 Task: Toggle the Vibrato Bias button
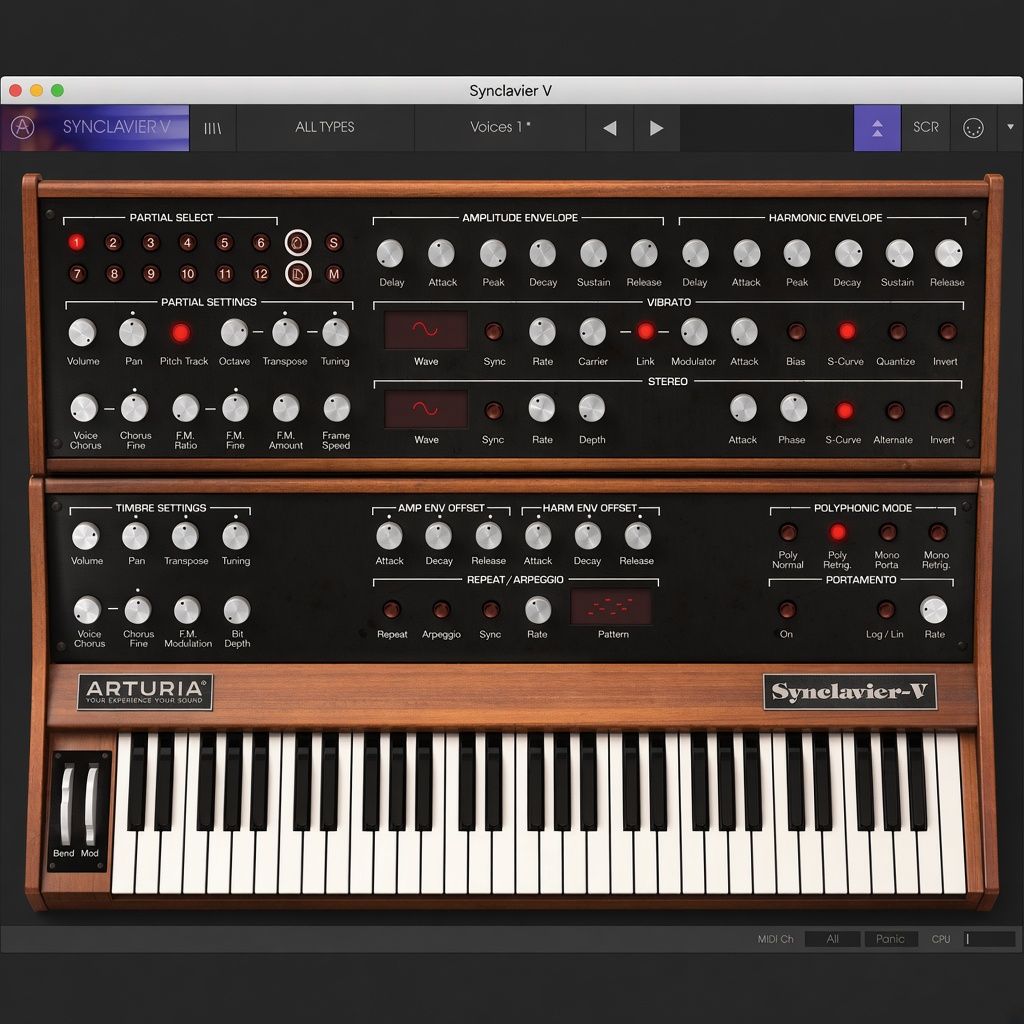point(795,332)
